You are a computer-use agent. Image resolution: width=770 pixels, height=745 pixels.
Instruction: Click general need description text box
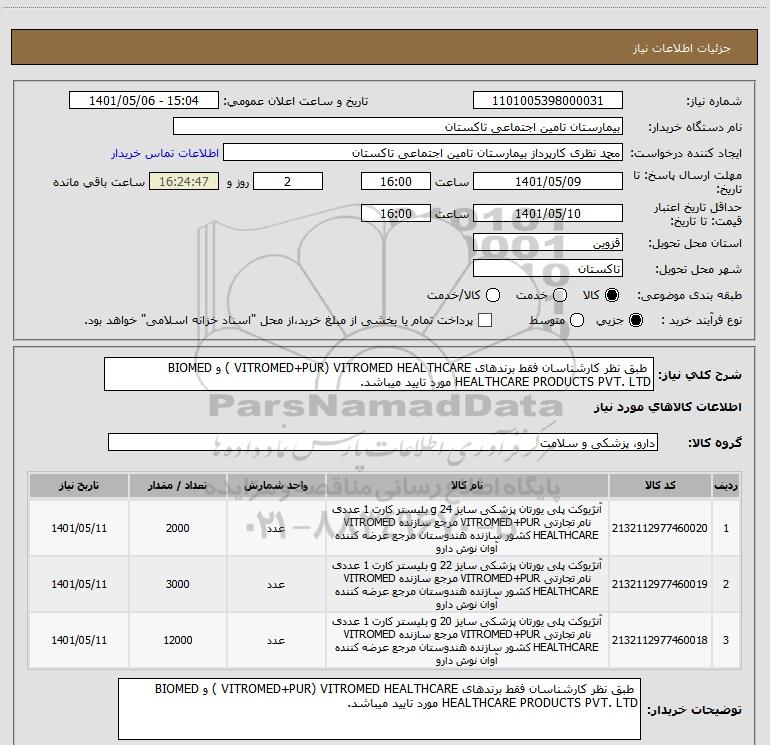[x=379, y=374]
